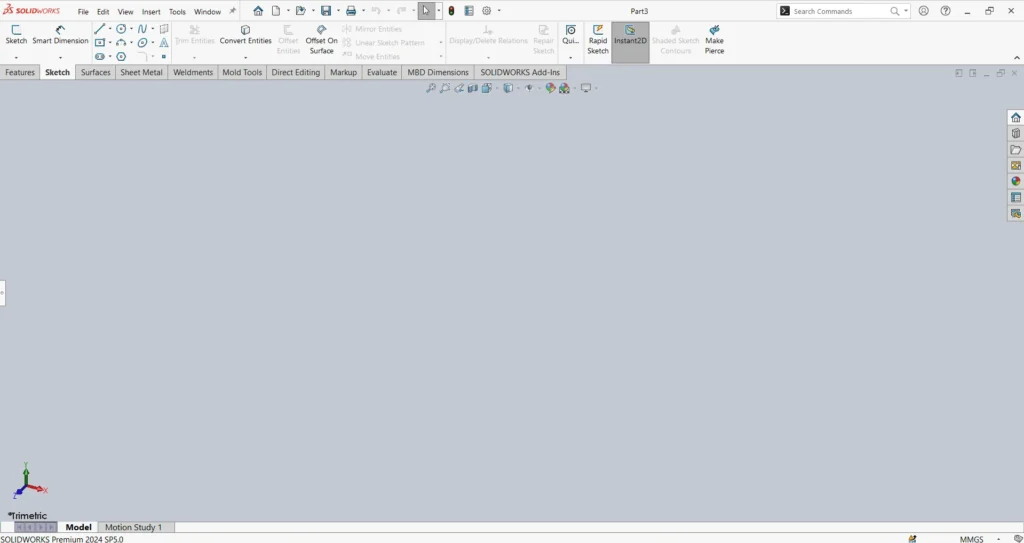Open Appearances task pane tab
The width and height of the screenshot is (1024, 543).
tap(1016, 182)
